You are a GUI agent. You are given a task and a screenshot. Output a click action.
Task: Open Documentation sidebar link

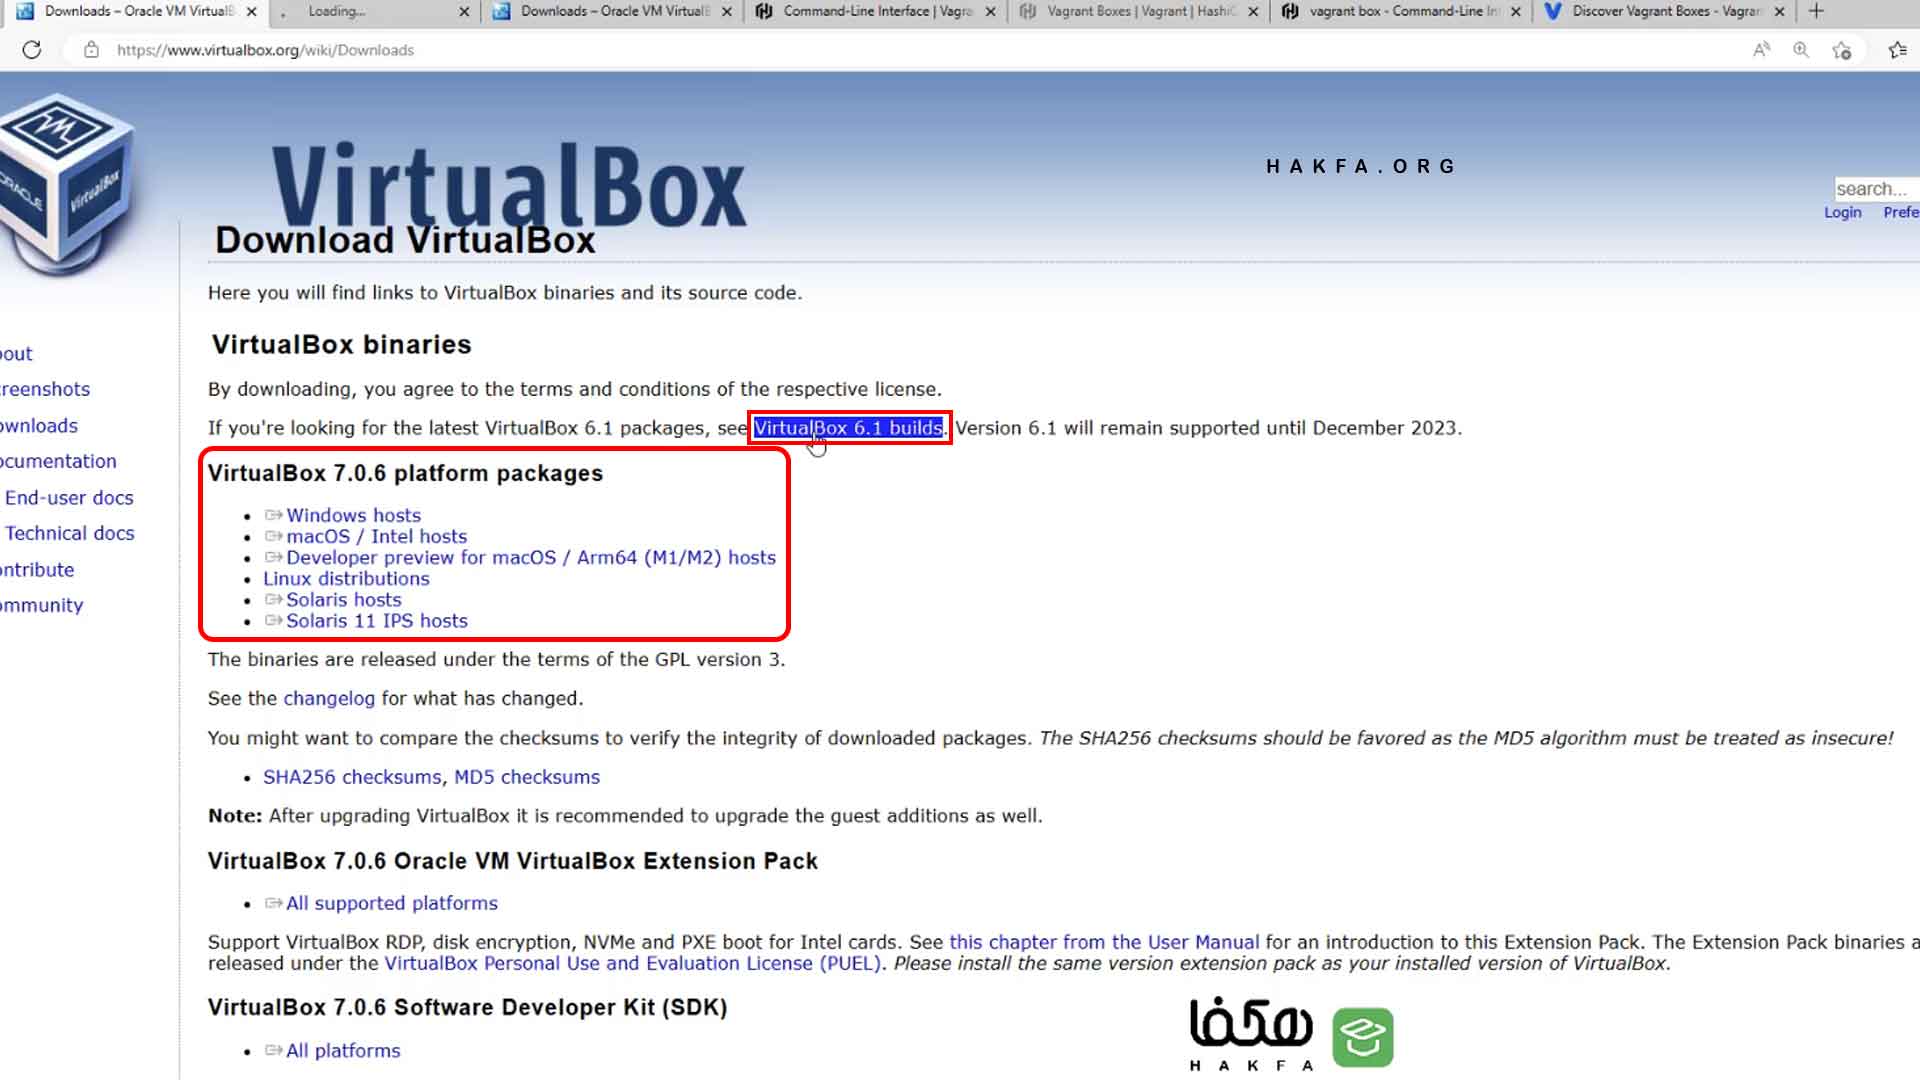[58, 461]
